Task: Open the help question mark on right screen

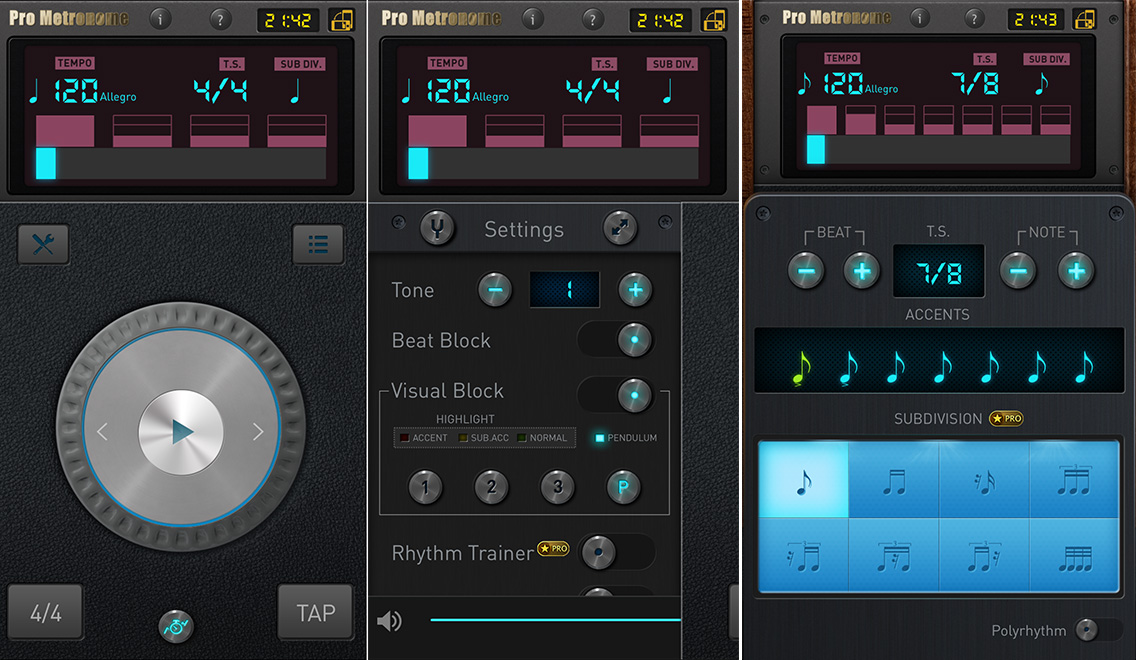Action: pyautogui.click(x=974, y=18)
